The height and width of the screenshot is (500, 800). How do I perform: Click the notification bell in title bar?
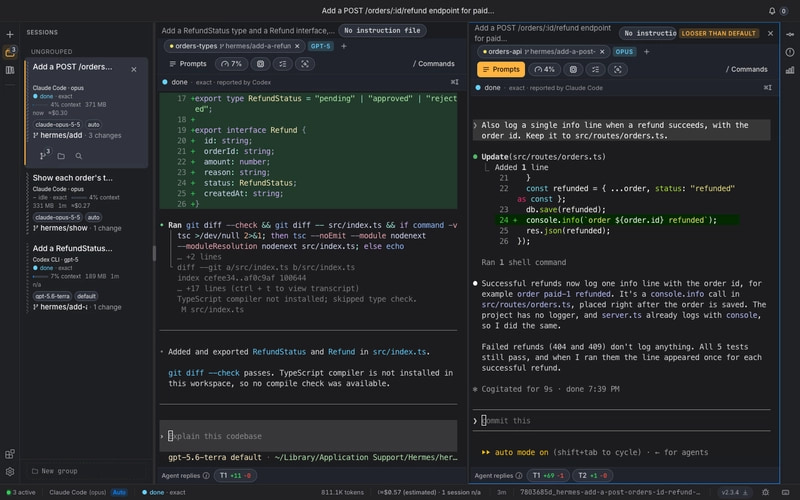tap(772, 11)
